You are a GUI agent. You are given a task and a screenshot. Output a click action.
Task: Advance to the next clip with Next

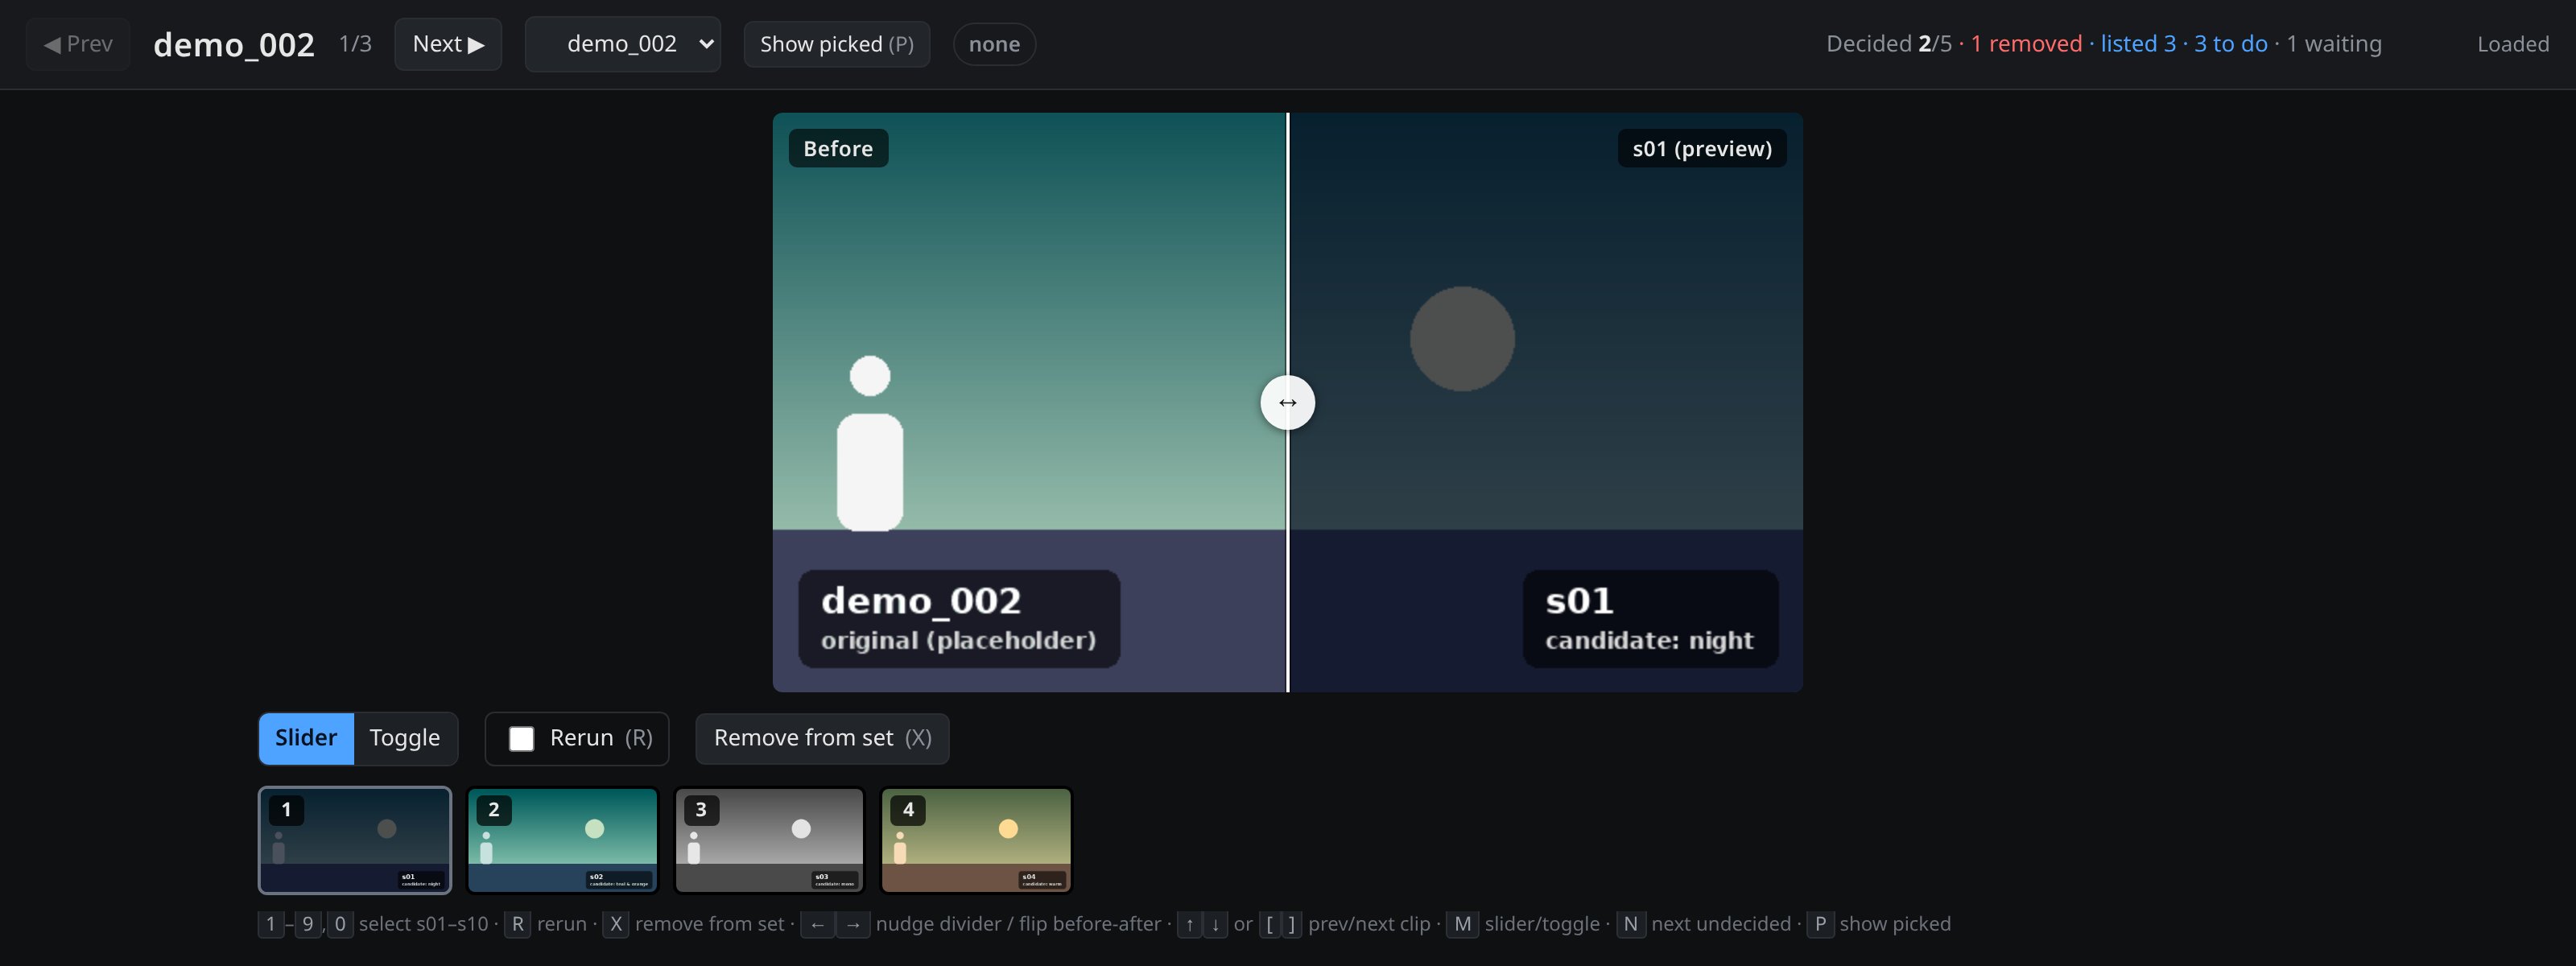[x=448, y=44]
